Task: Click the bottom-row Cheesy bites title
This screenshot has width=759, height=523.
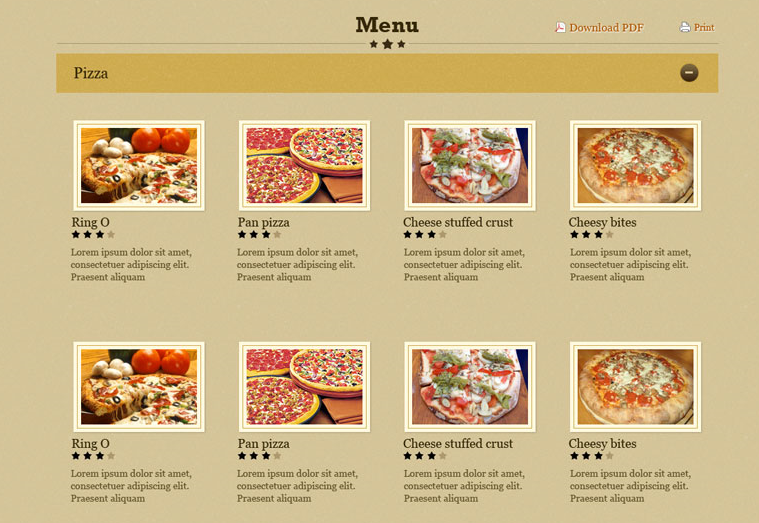Action: pyautogui.click(x=602, y=444)
